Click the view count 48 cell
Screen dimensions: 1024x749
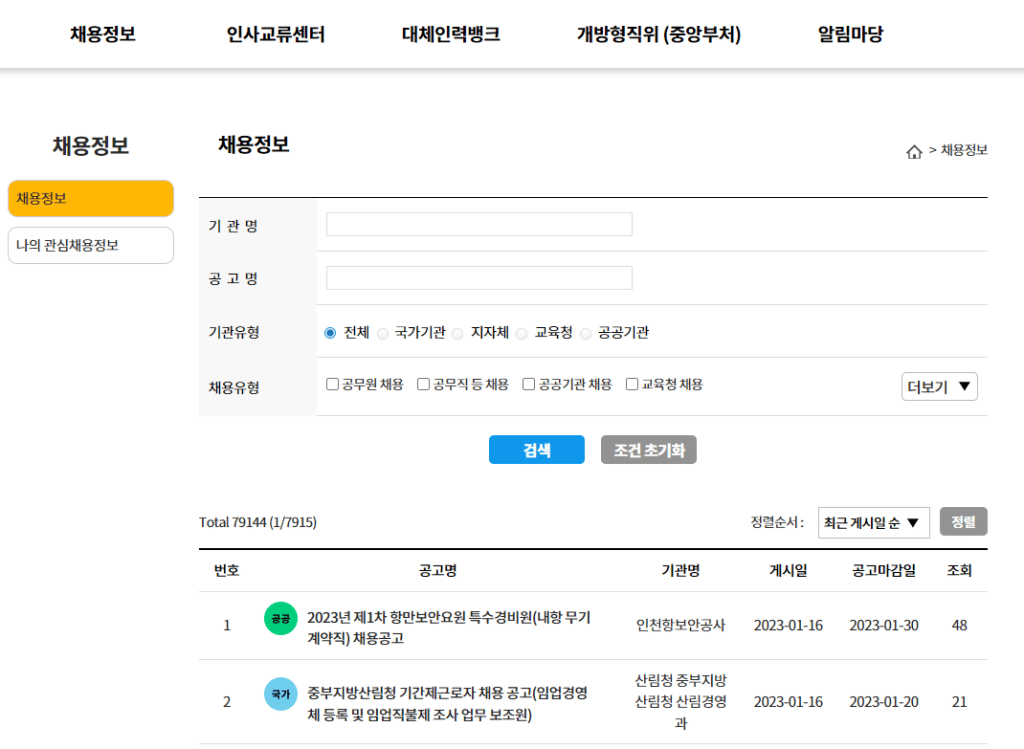pos(959,626)
